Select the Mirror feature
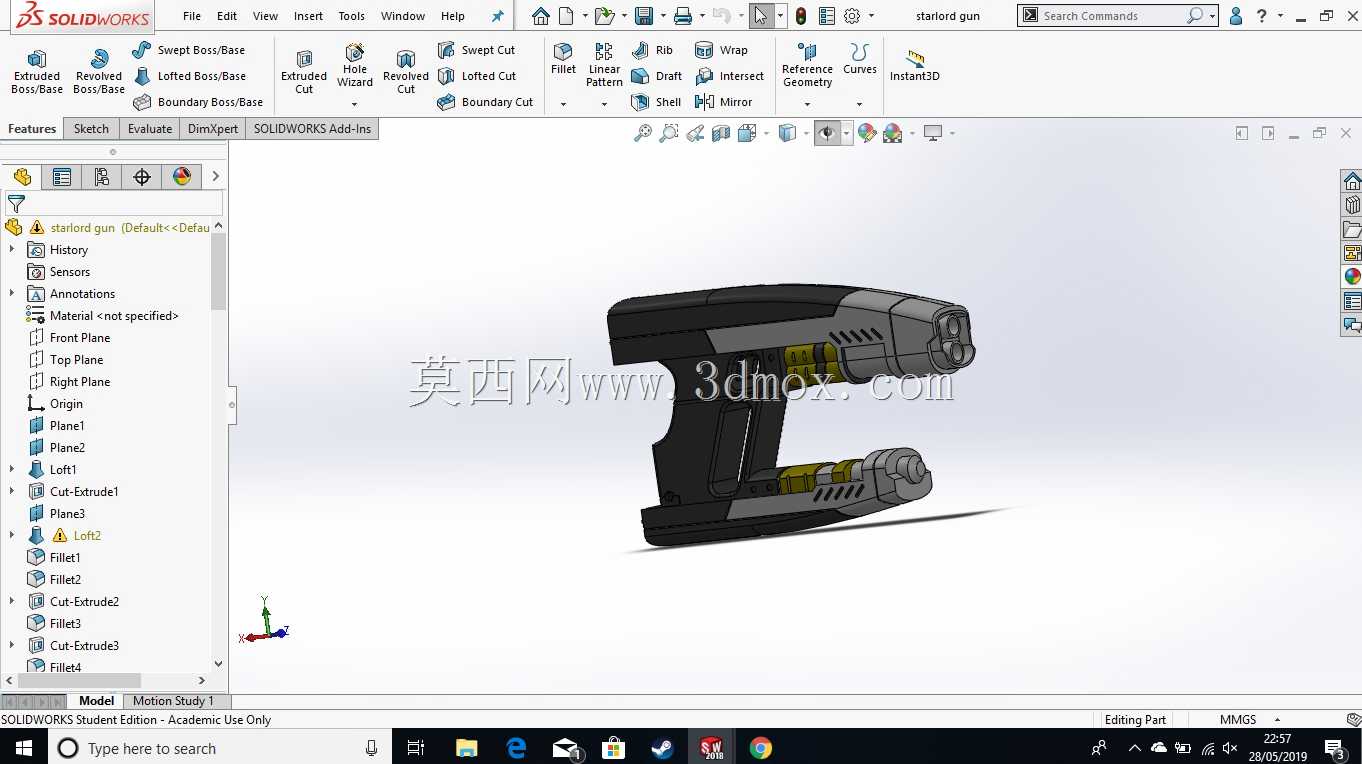1362x764 pixels. [724, 102]
